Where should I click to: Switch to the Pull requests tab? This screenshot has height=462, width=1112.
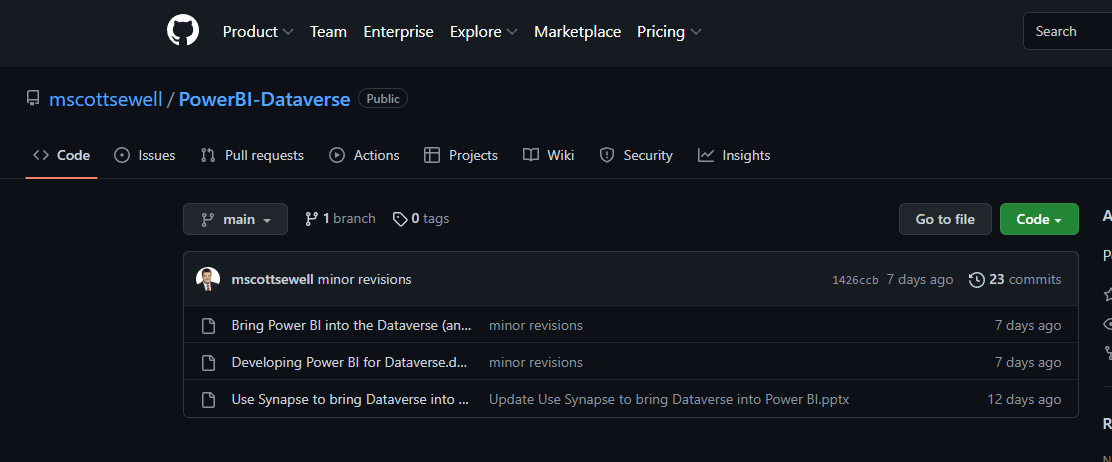[252, 155]
